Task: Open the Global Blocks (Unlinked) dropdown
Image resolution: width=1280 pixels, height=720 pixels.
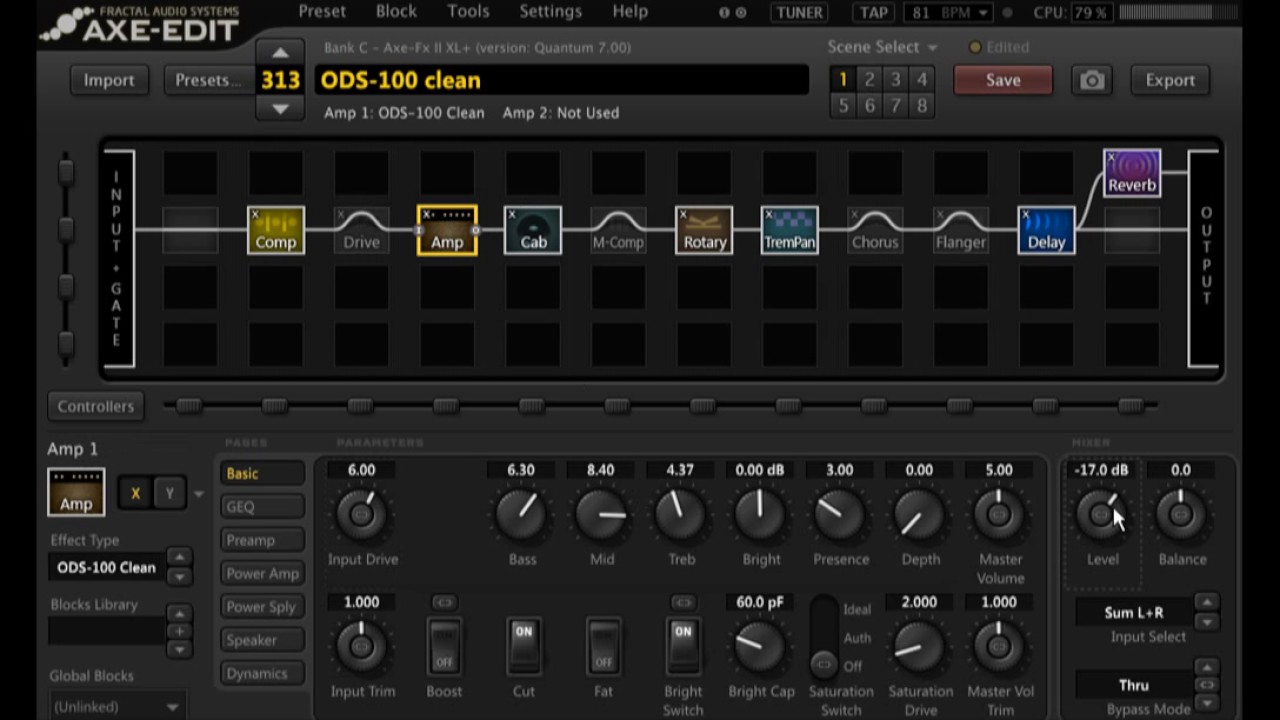Action: [x=116, y=706]
